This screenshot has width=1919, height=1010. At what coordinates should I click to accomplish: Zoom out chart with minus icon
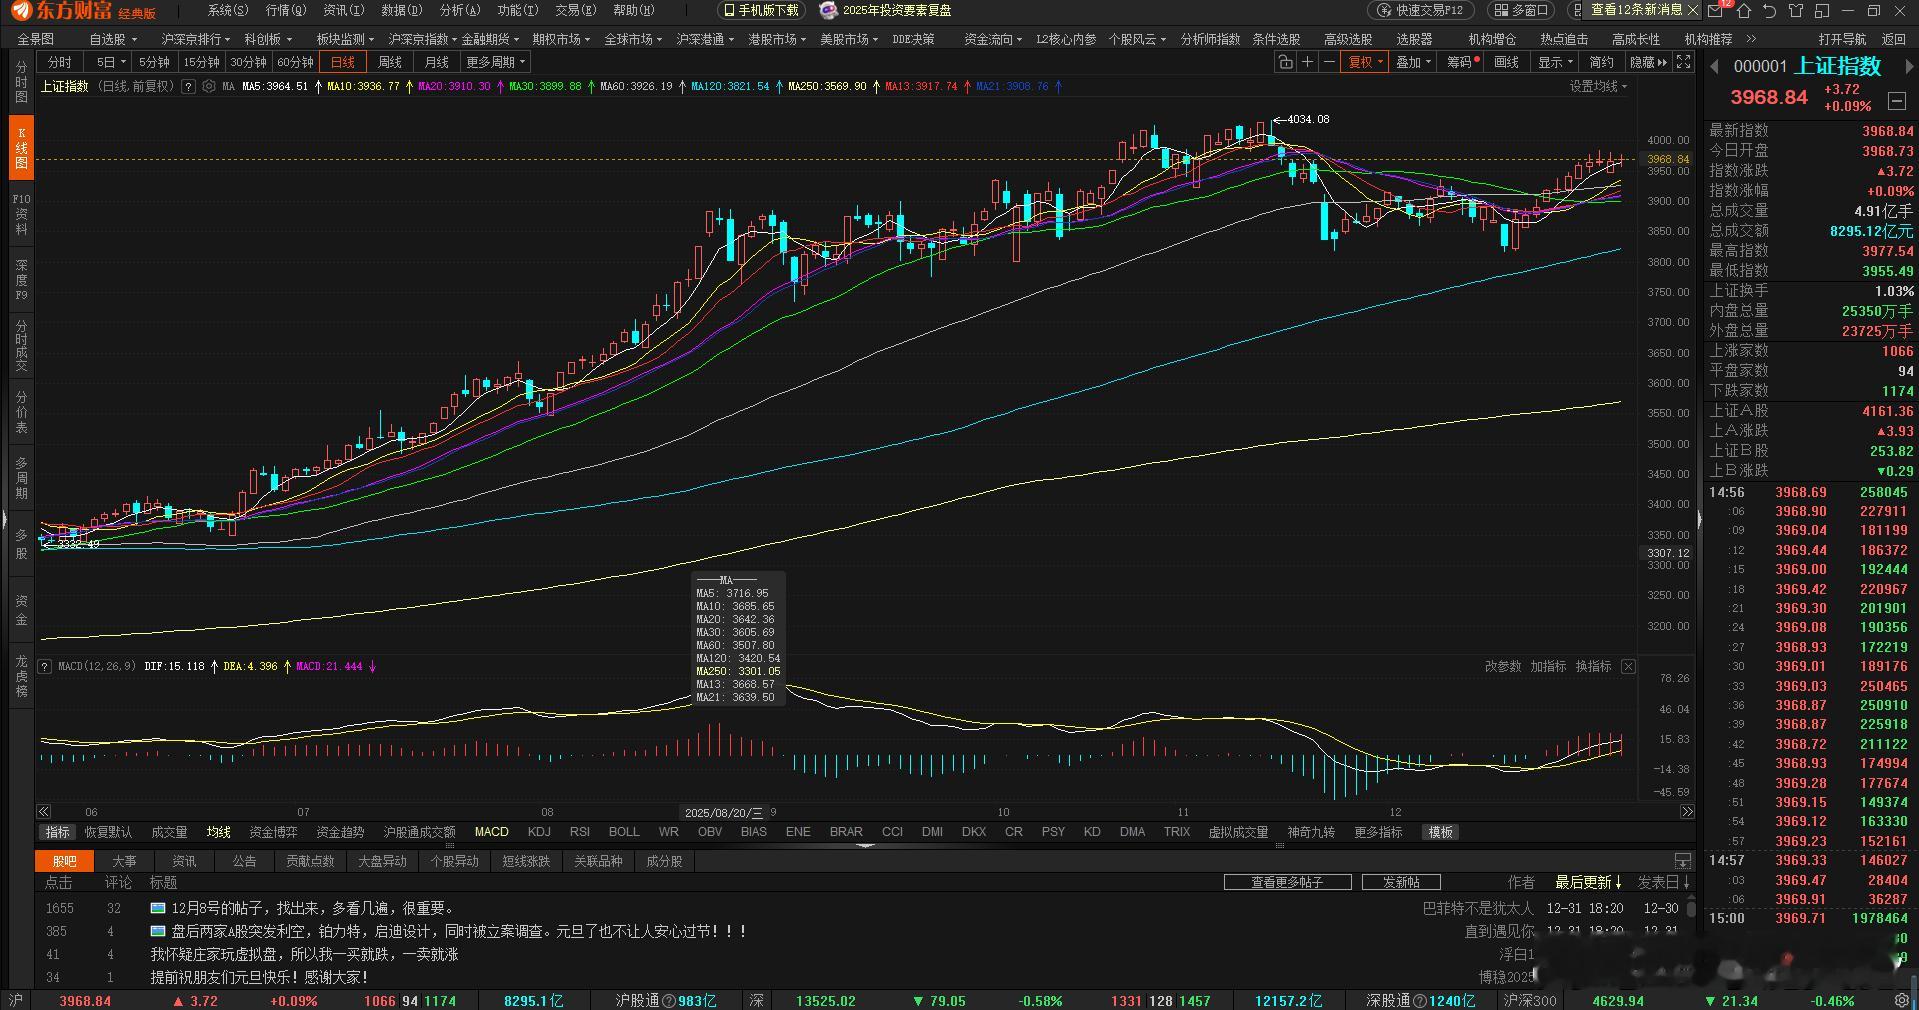pos(1329,62)
